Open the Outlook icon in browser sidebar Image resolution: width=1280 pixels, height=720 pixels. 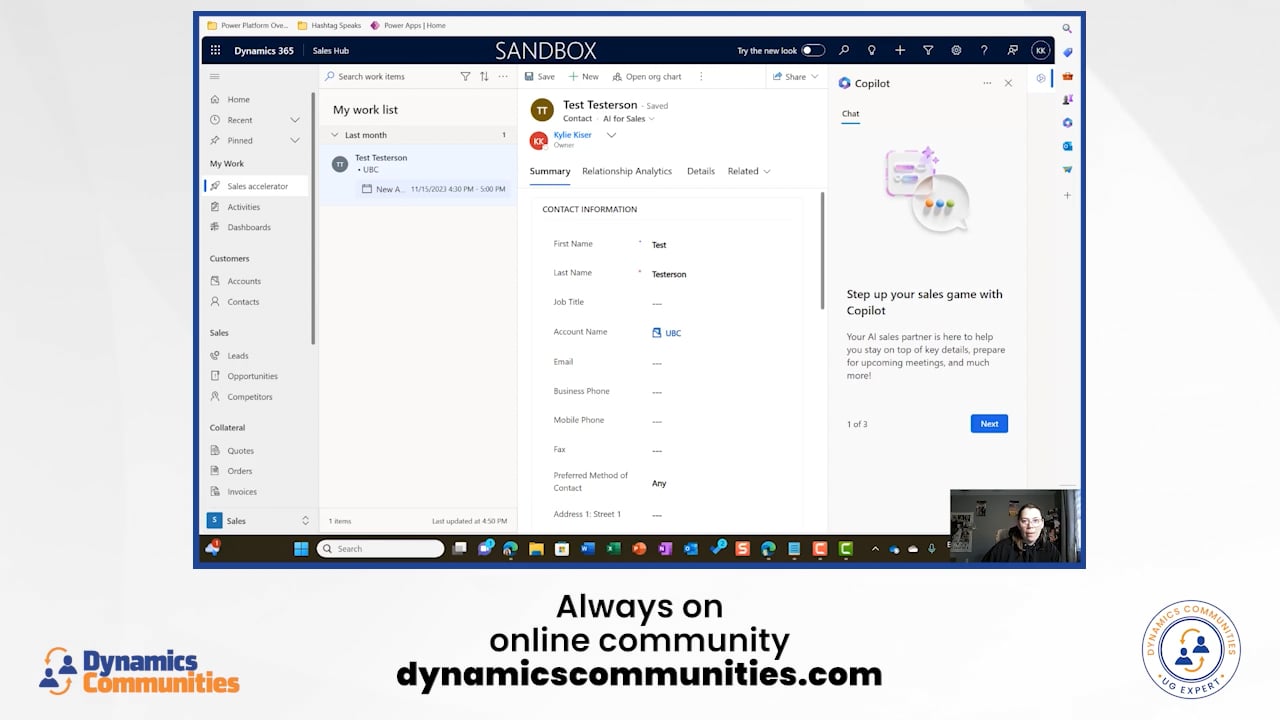pos(1067,145)
